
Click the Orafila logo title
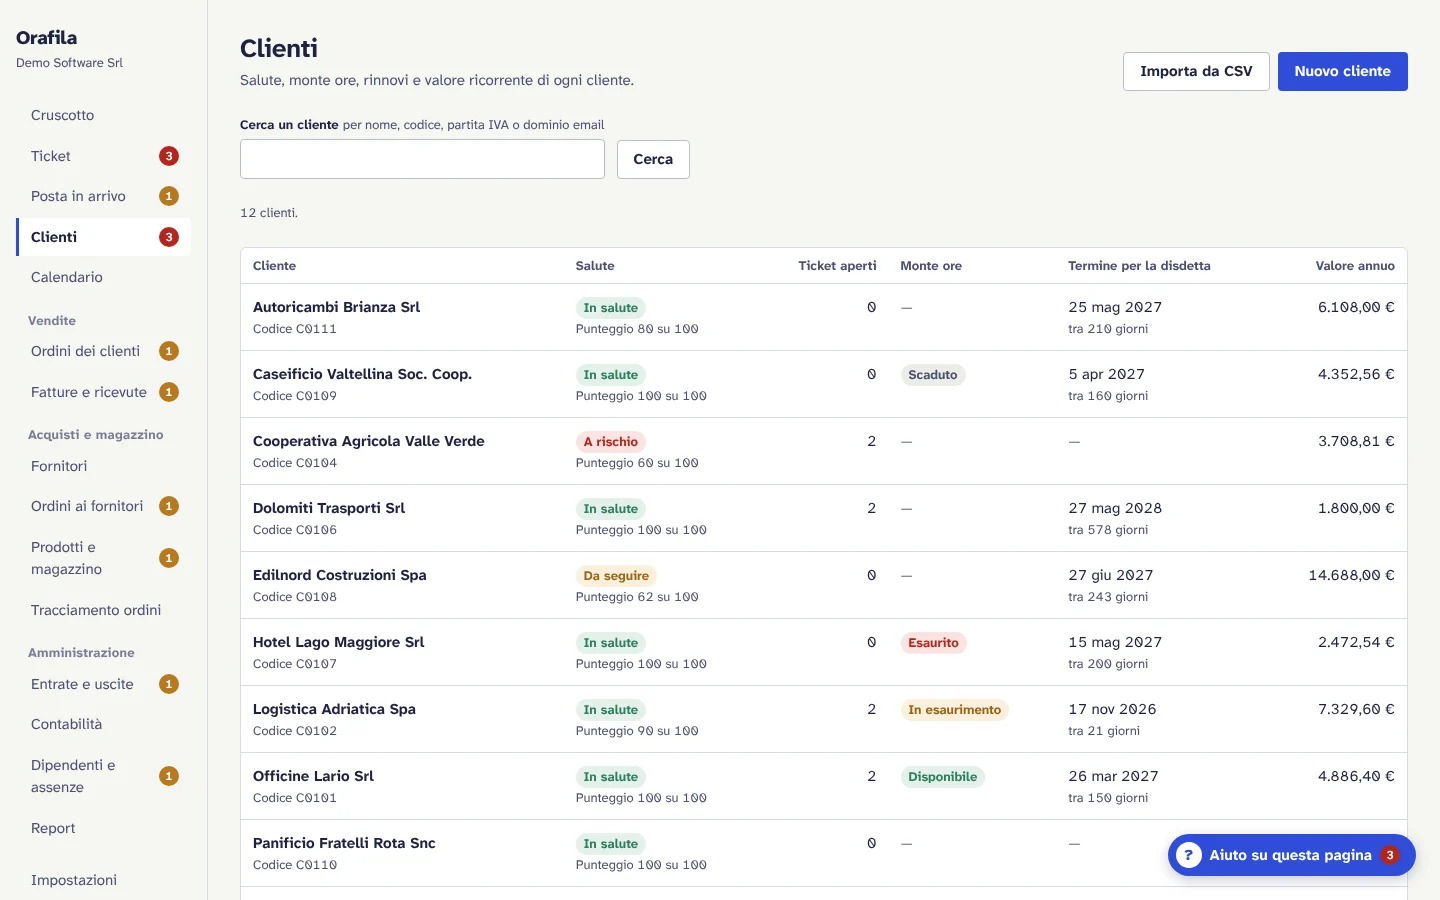[46, 37]
